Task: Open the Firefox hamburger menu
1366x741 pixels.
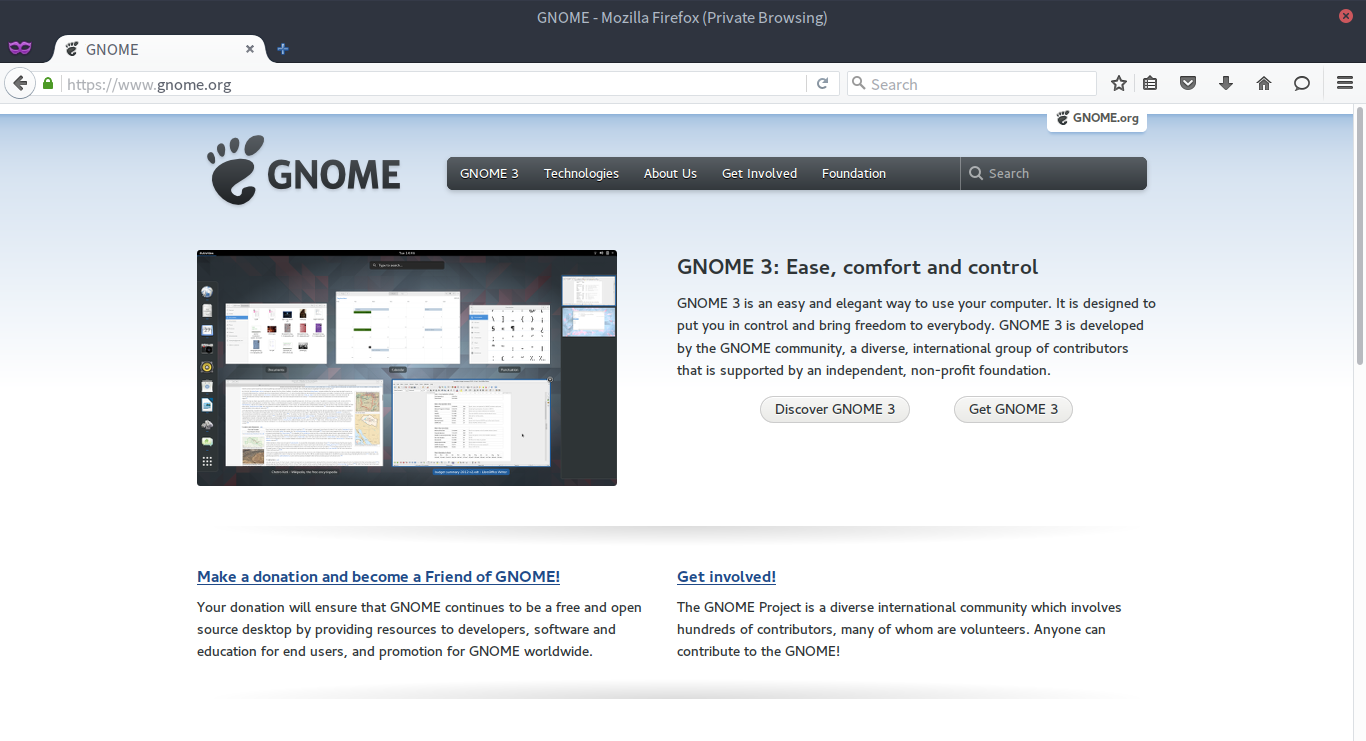Action: click(x=1345, y=84)
